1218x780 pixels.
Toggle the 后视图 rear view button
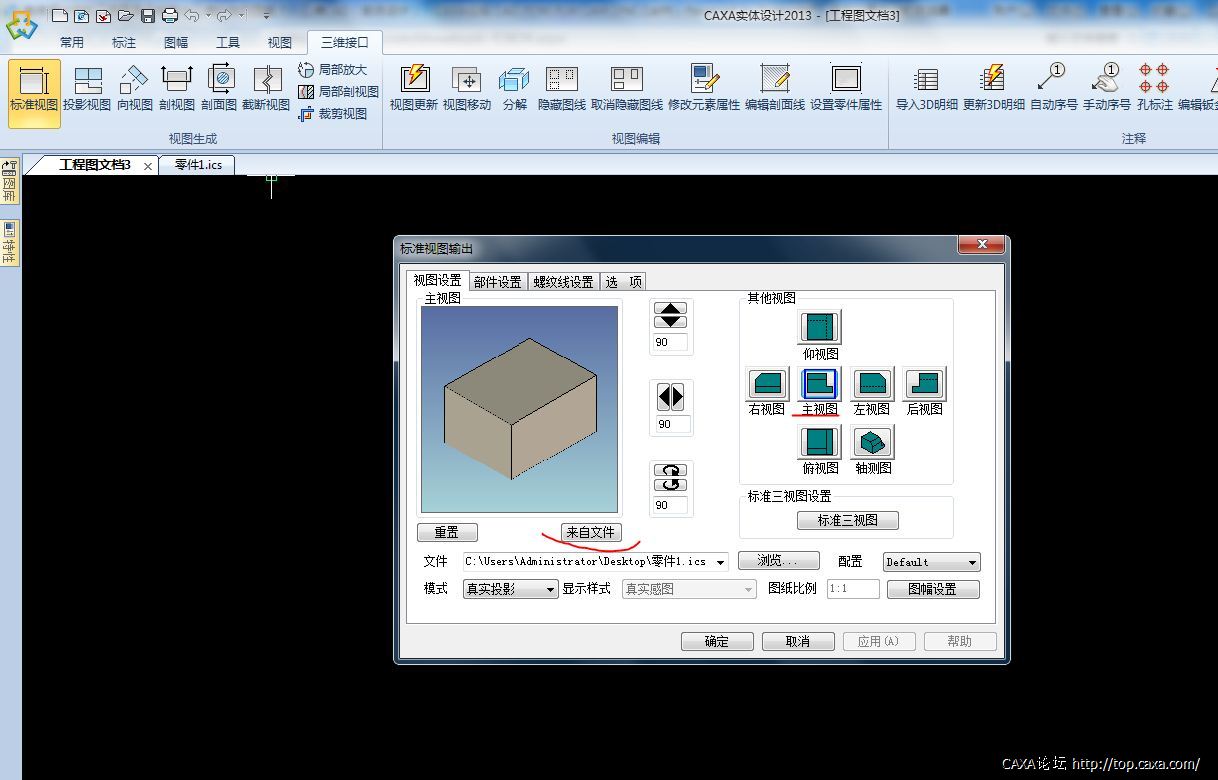pyautogui.click(x=924, y=383)
